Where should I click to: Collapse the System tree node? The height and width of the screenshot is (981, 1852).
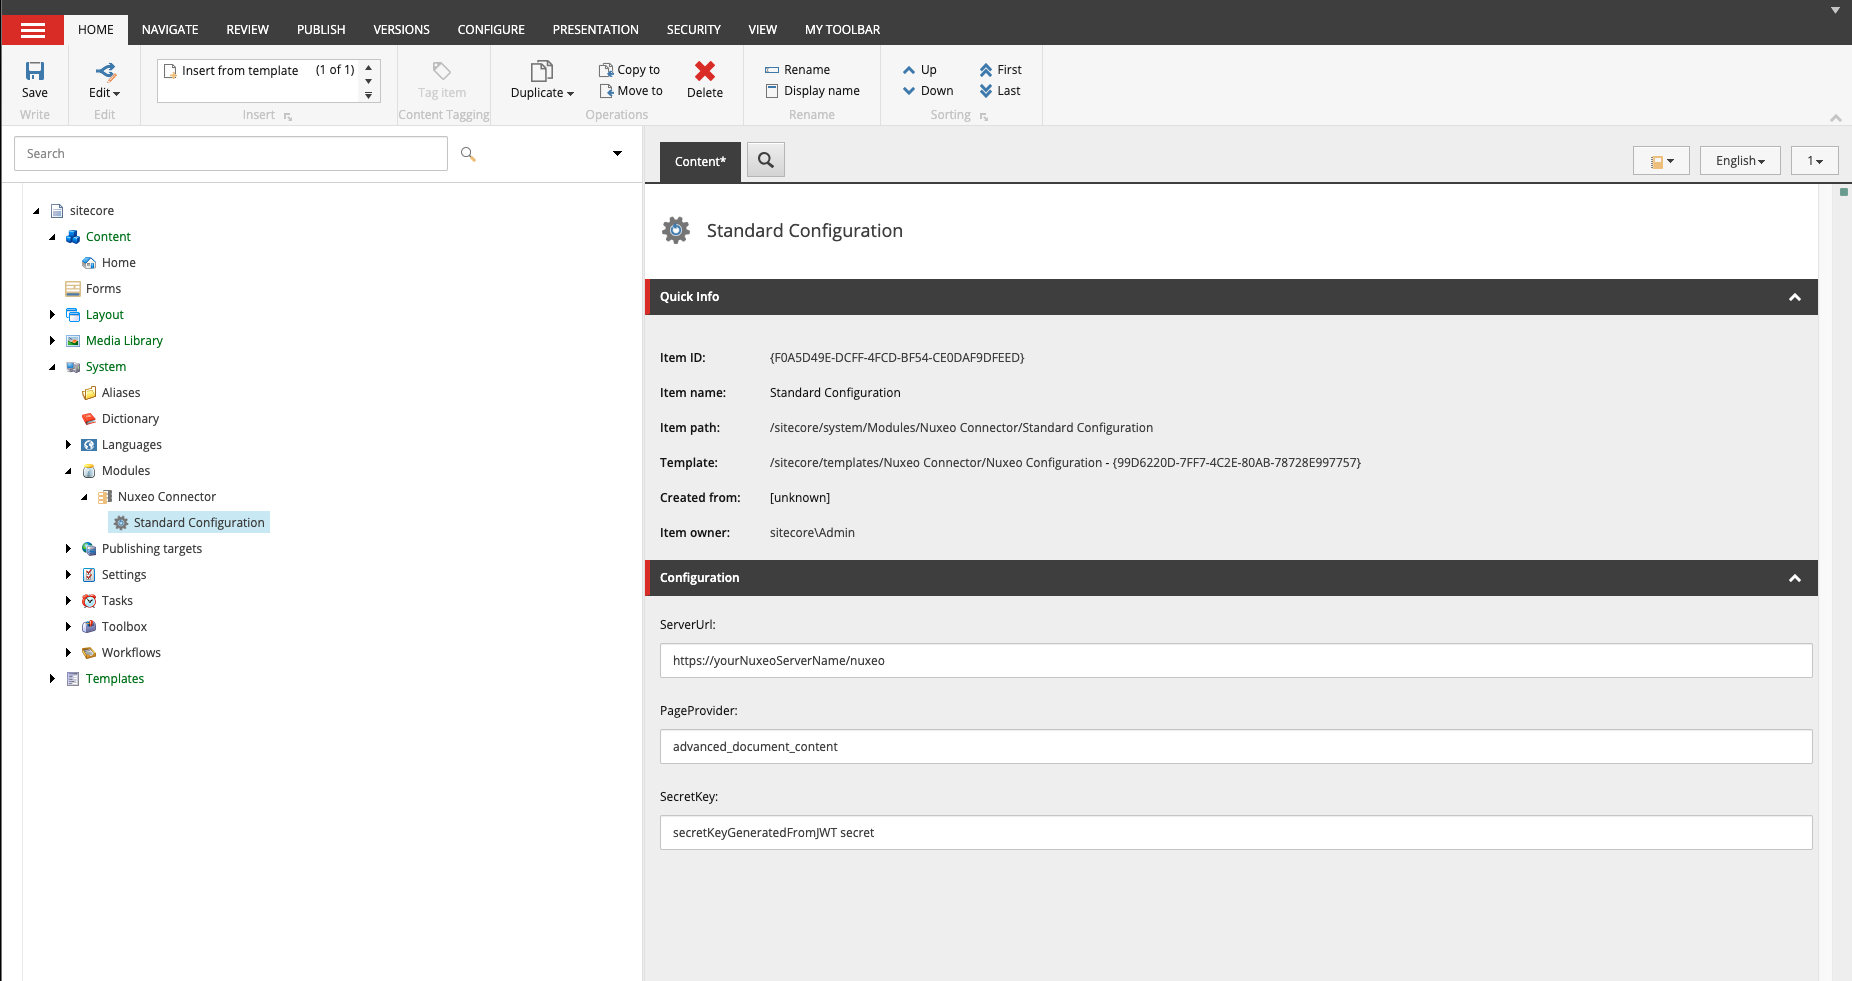[x=52, y=367]
